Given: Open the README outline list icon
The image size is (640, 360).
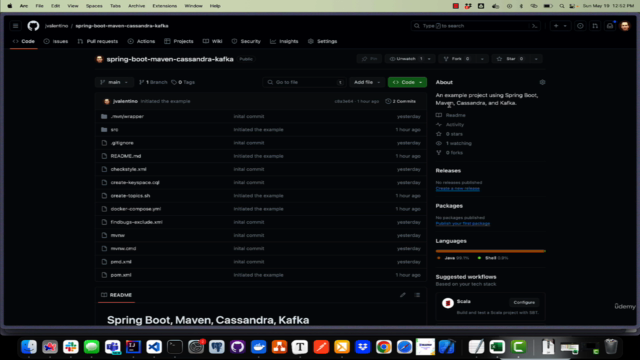Looking at the screenshot, I should [x=417, y=295].
